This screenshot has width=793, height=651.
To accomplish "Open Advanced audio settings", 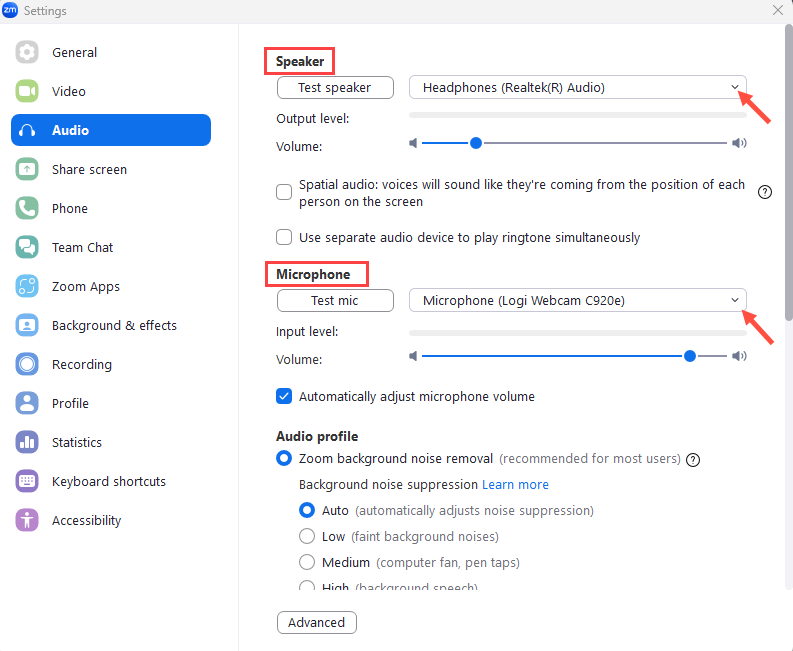I will tap(317, 622).
